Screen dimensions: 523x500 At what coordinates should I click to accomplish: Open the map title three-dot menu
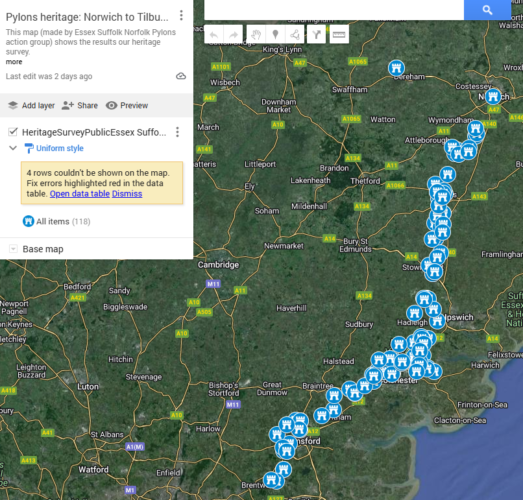pos(181,15)
